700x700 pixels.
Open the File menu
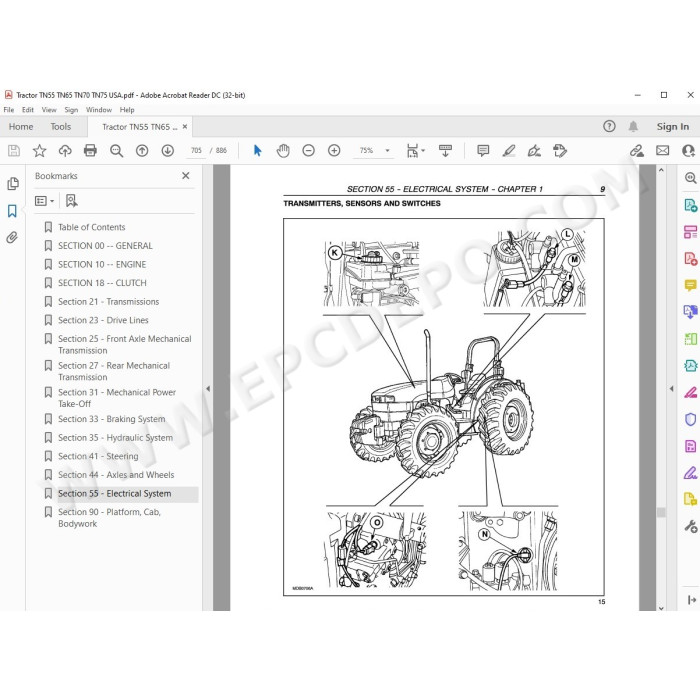tap(9, 110)
